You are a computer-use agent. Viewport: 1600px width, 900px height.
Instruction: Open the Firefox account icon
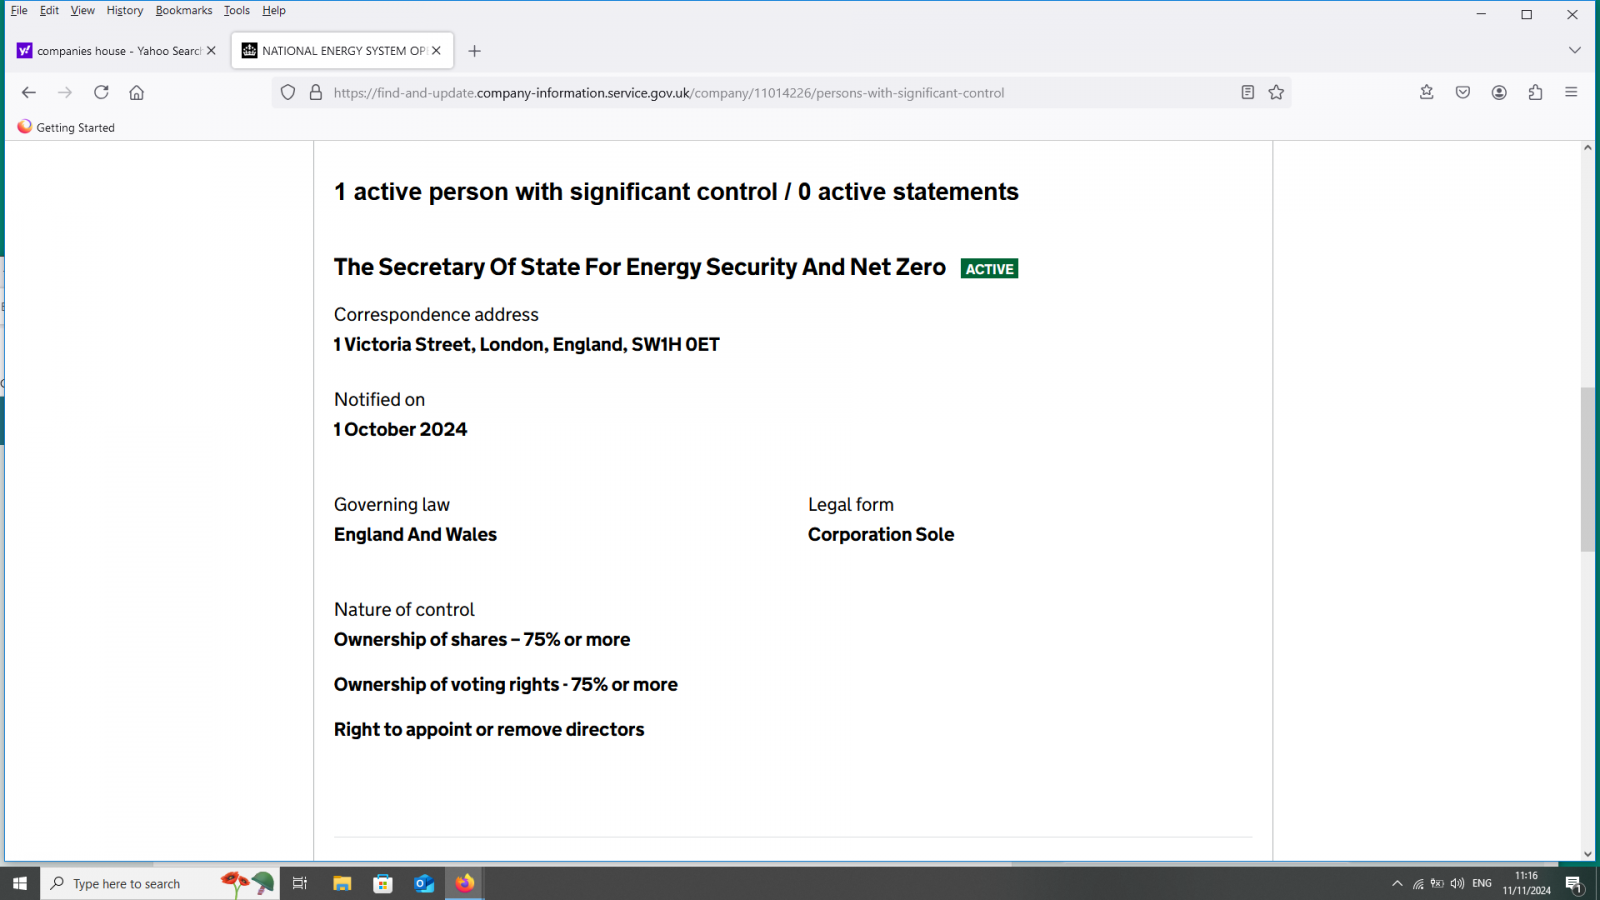1499,93
